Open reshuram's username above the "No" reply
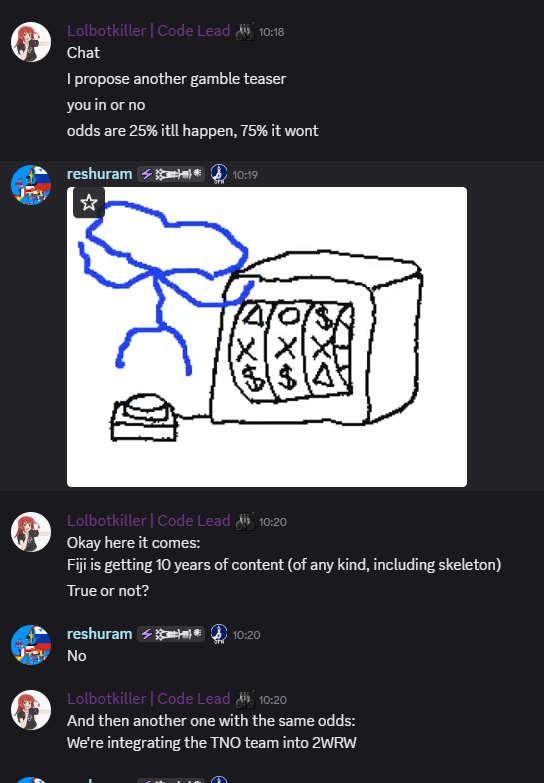544x783 pixels. click(x=99, y=634)
